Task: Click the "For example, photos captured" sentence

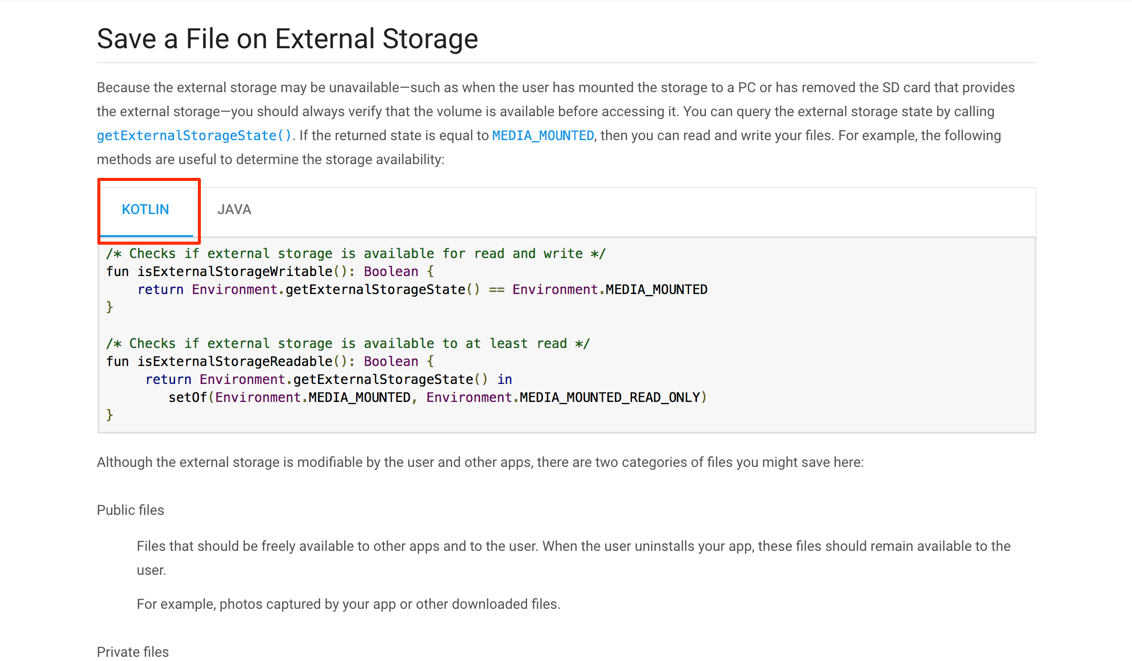Action: 348,604
